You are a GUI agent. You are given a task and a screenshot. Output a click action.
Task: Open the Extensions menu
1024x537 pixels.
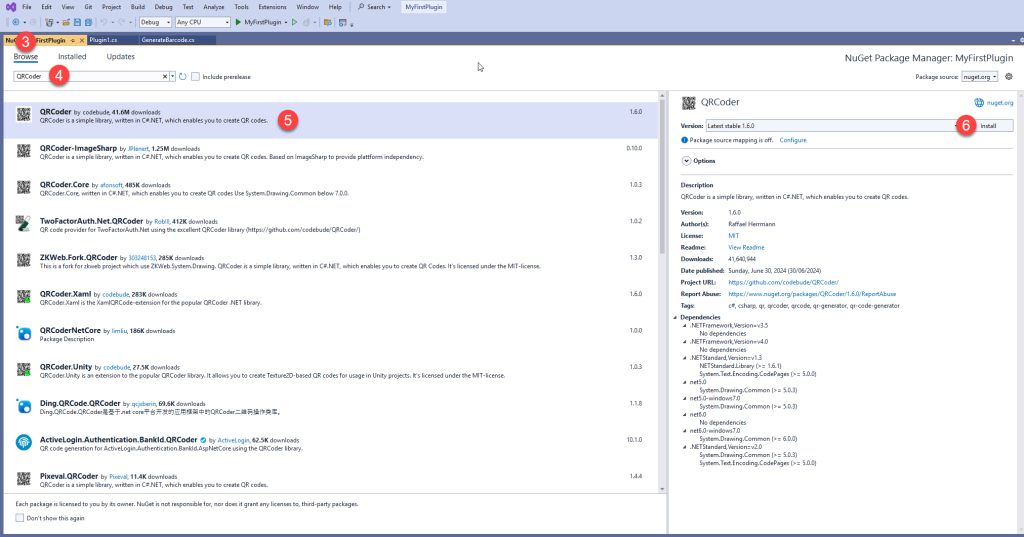272,7
